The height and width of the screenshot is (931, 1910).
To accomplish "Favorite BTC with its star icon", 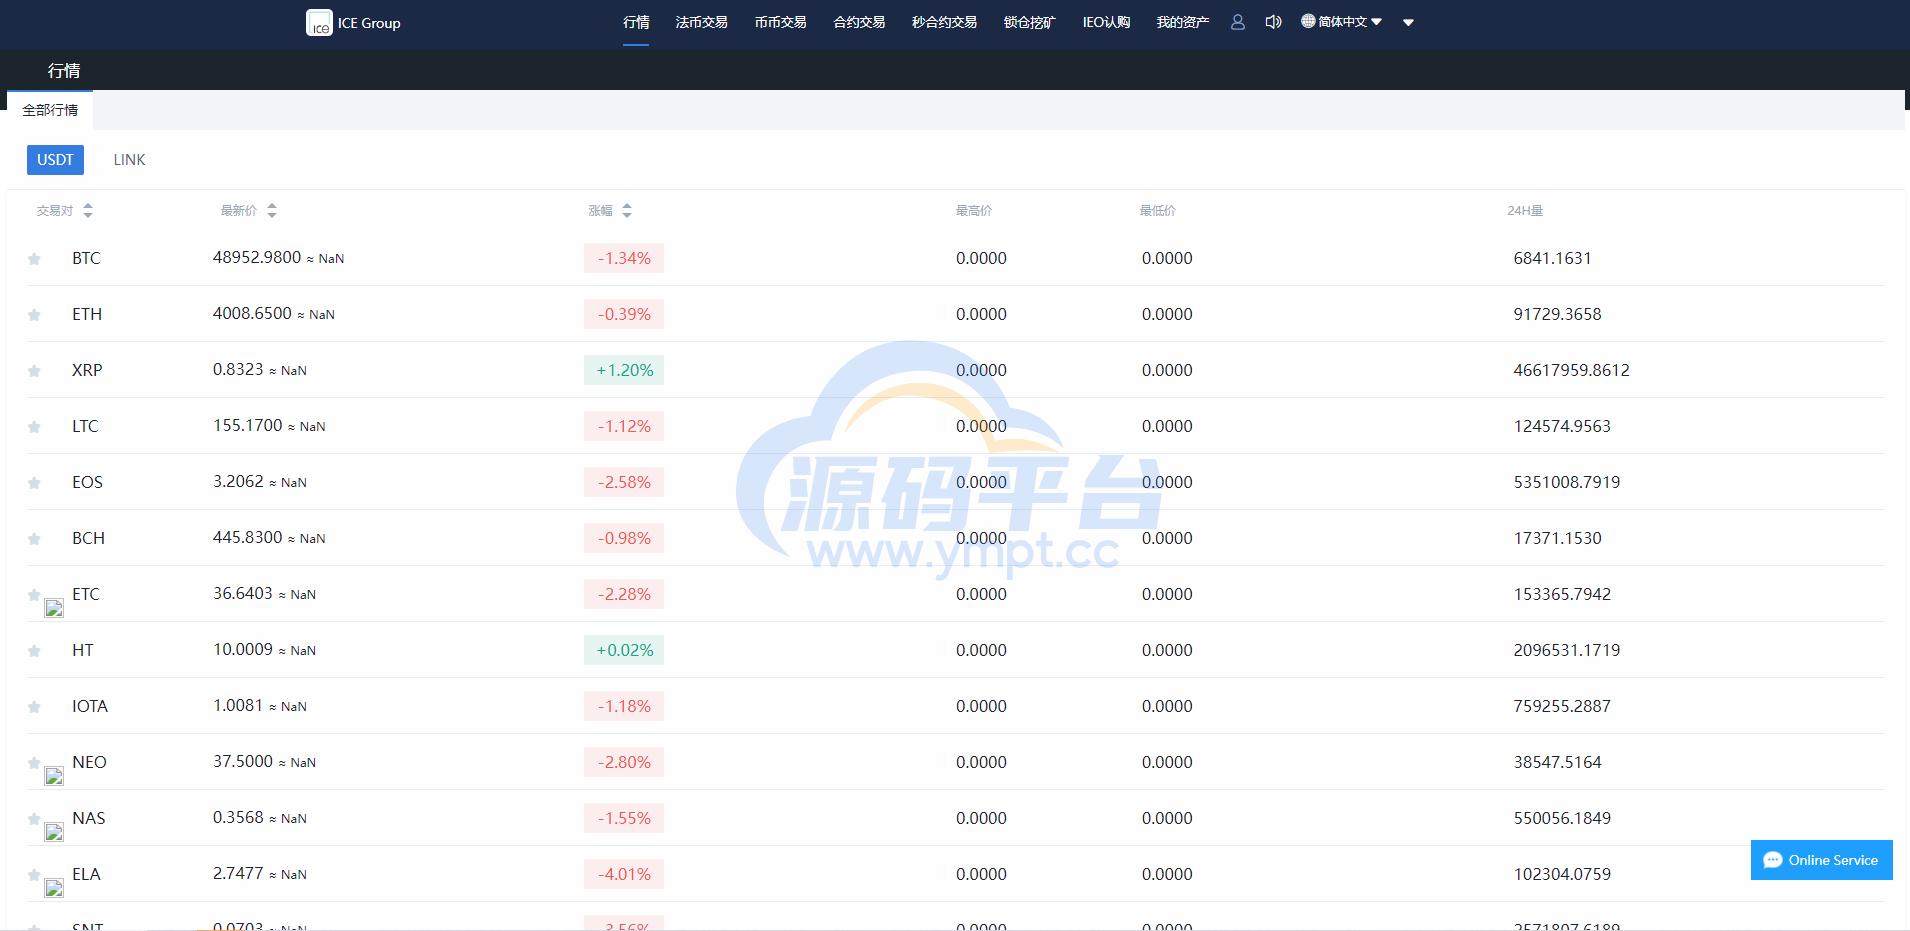I will tap(34, 259).
